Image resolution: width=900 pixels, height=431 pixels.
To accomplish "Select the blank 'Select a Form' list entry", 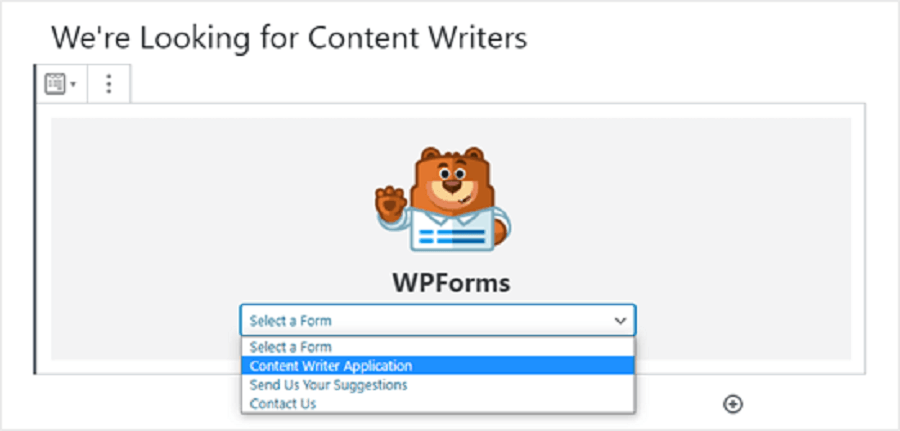I will 437,347.
